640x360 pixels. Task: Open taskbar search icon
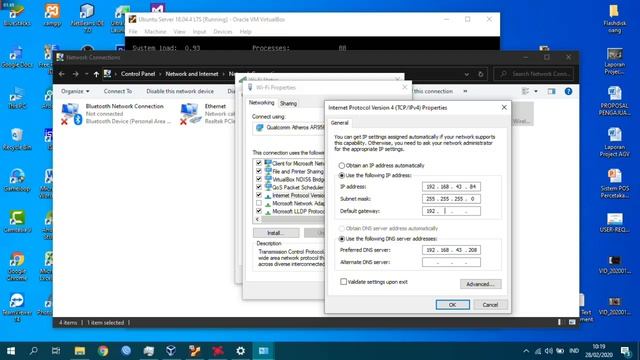click(33, 351)
